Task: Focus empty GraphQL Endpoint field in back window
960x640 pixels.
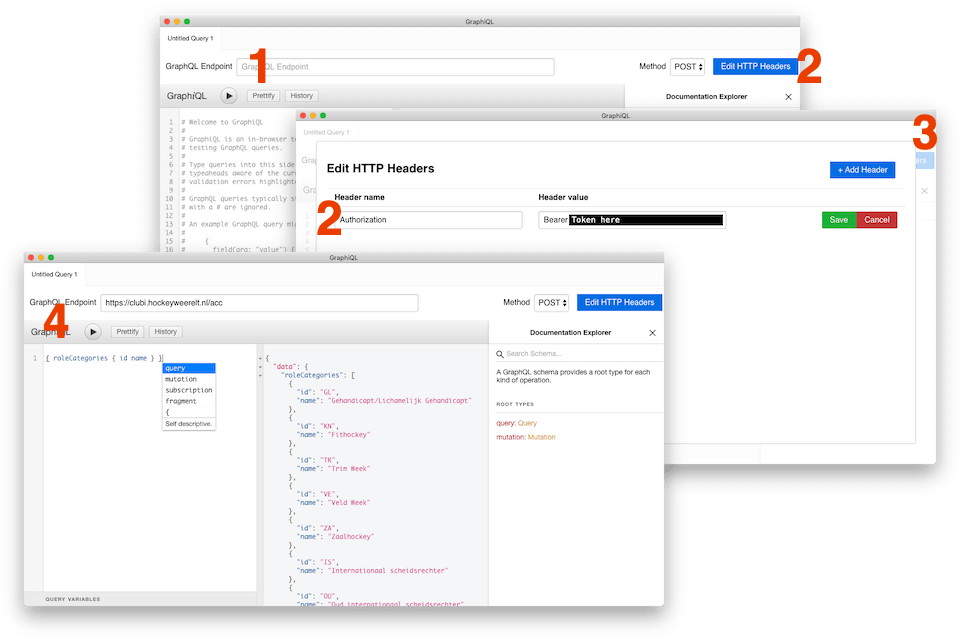Action: [x=396, y=67]
